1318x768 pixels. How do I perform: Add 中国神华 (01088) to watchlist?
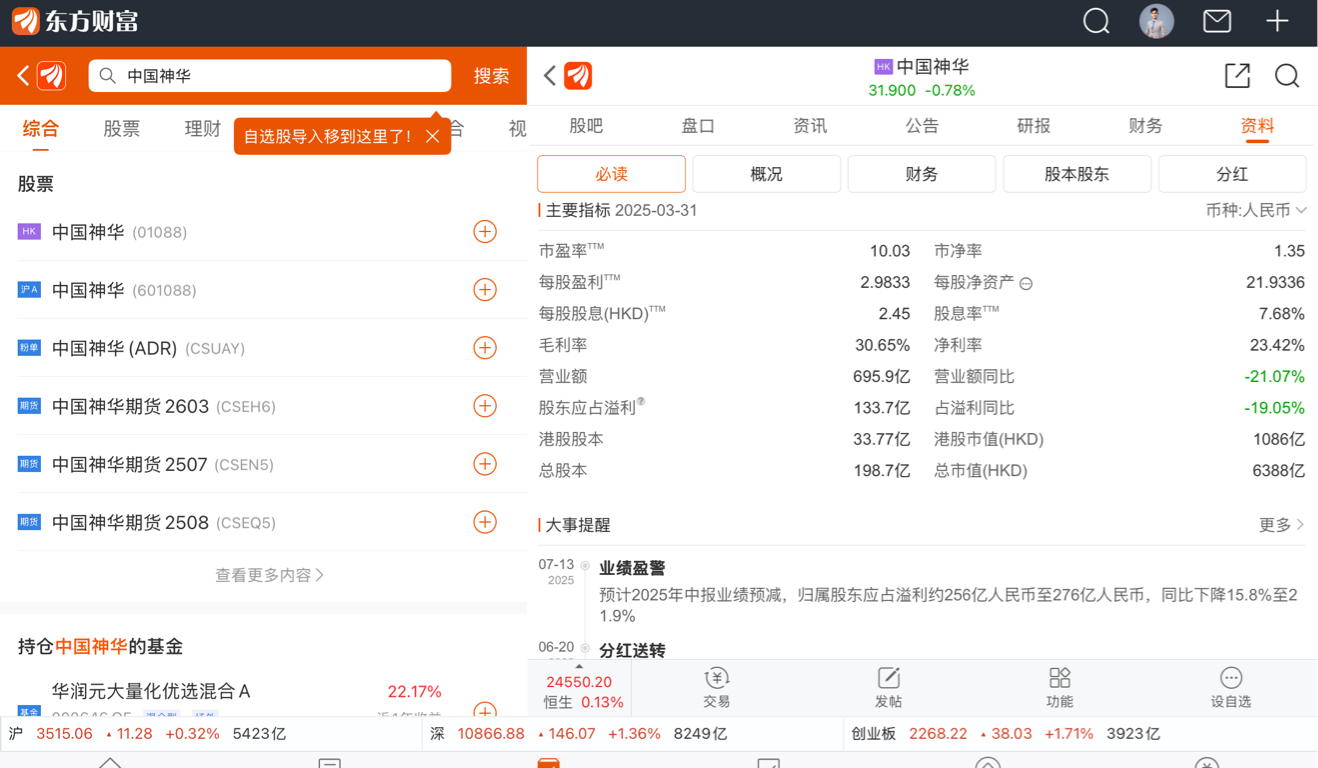(x=485, y=232)
